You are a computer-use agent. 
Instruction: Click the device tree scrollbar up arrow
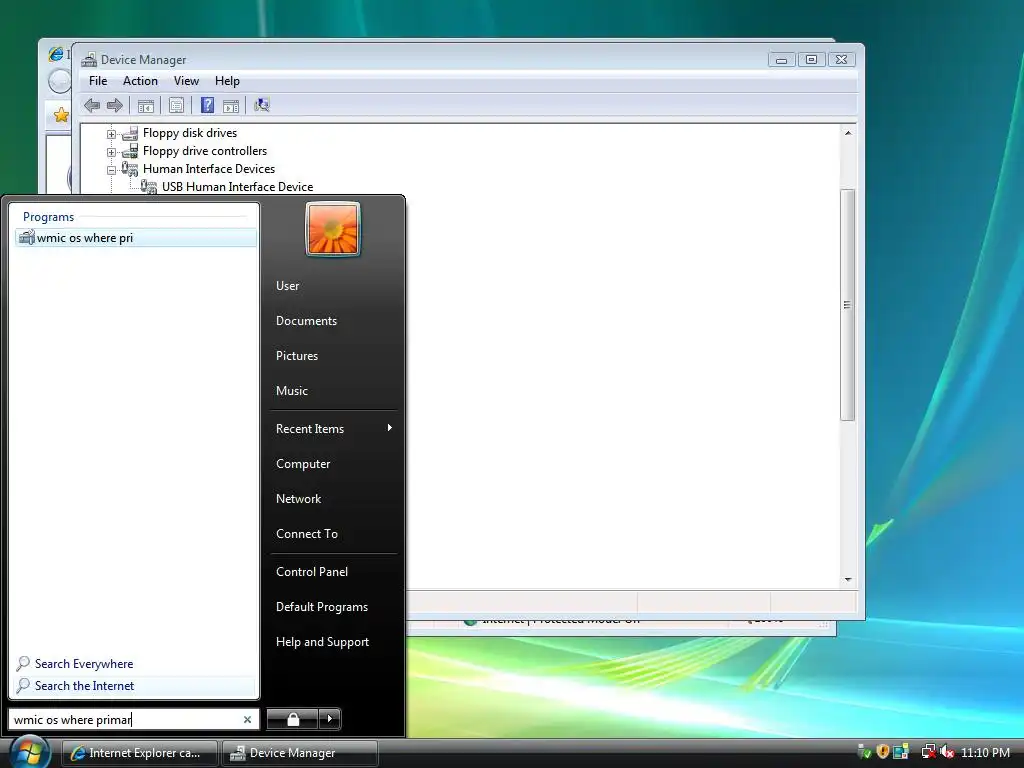point(848,133)
